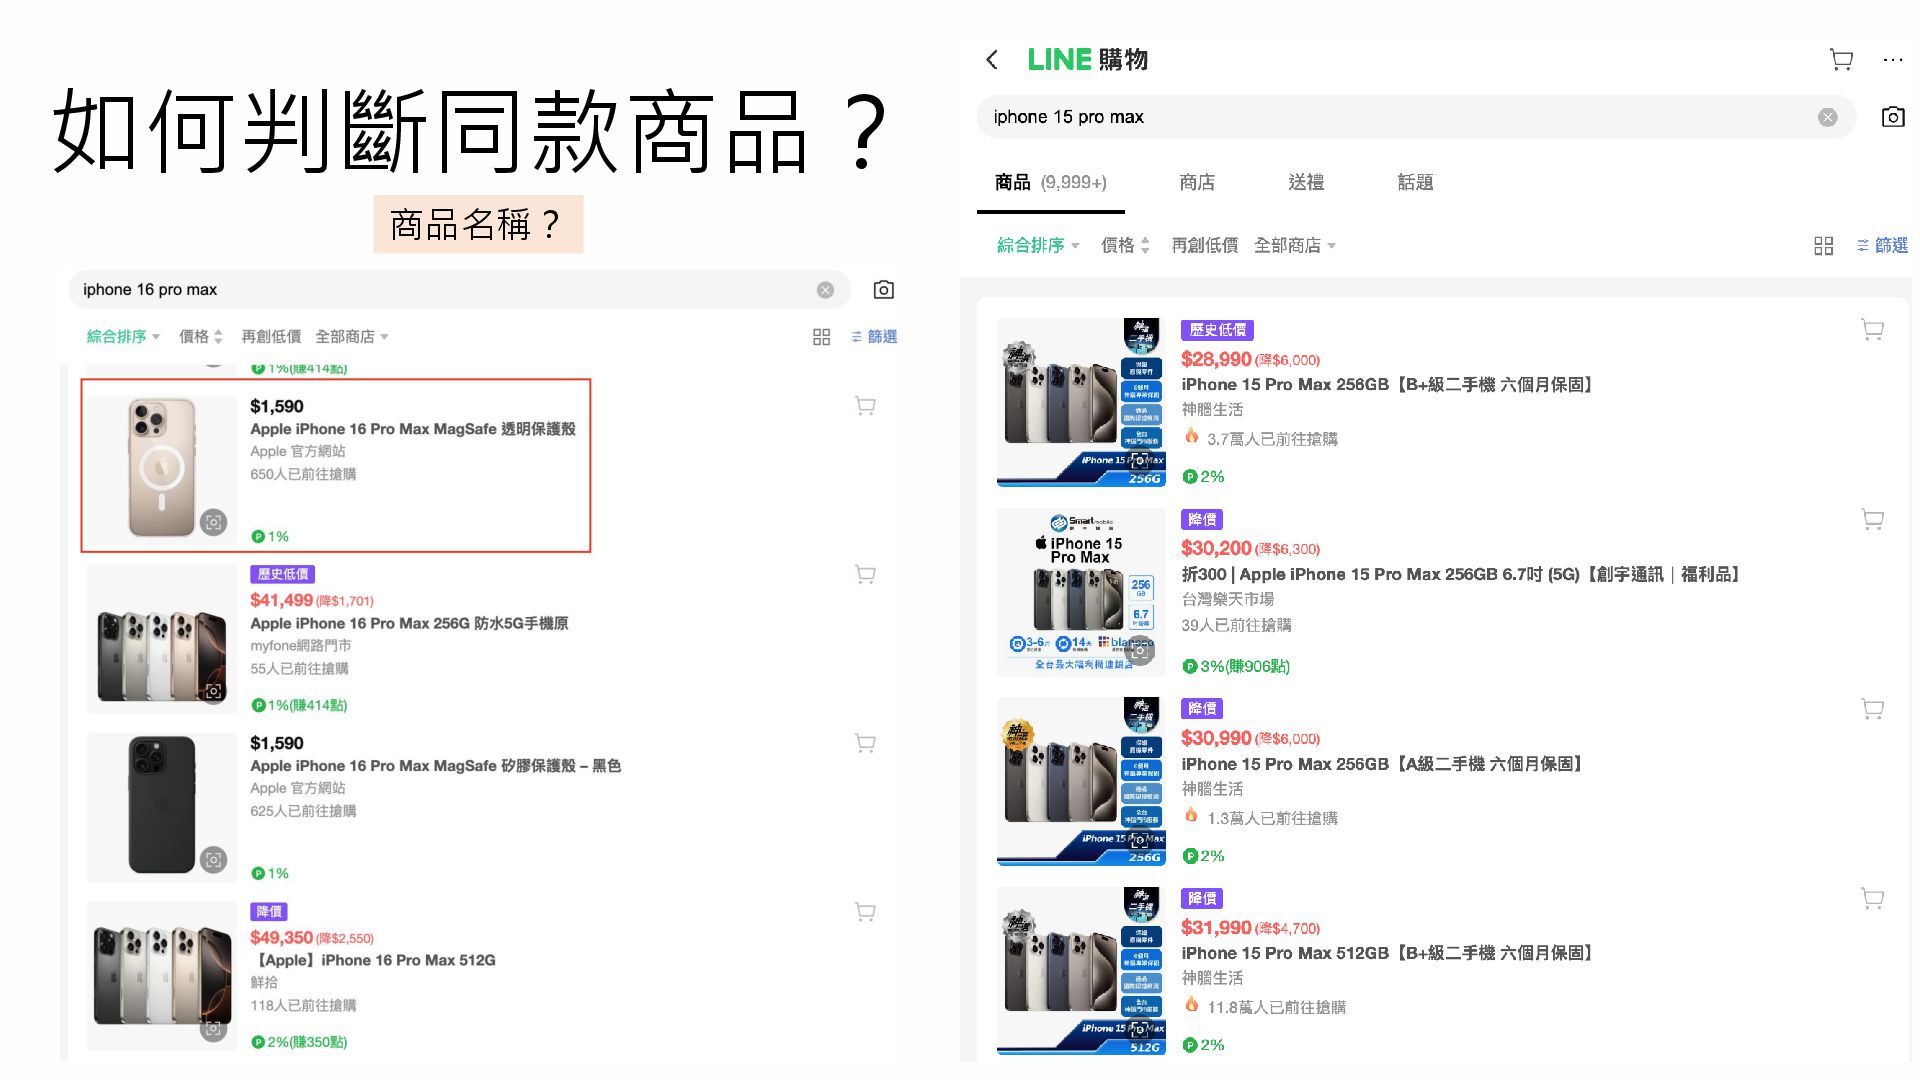The height and width of the screenshot is (1080, 1920).
Task: Add 鮮拾 iPhone 16 Pro Max 512G to cart
Action: 865,912
